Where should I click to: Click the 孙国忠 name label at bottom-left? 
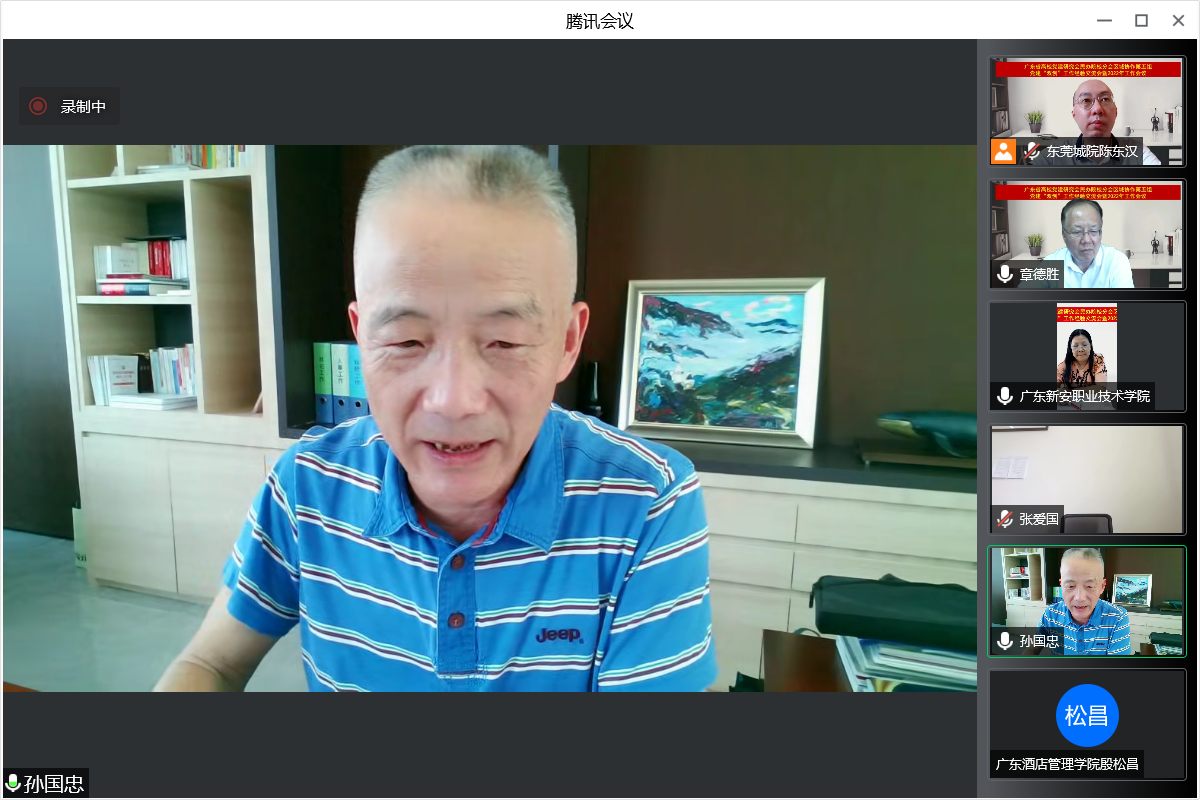(x=54, y=783)
